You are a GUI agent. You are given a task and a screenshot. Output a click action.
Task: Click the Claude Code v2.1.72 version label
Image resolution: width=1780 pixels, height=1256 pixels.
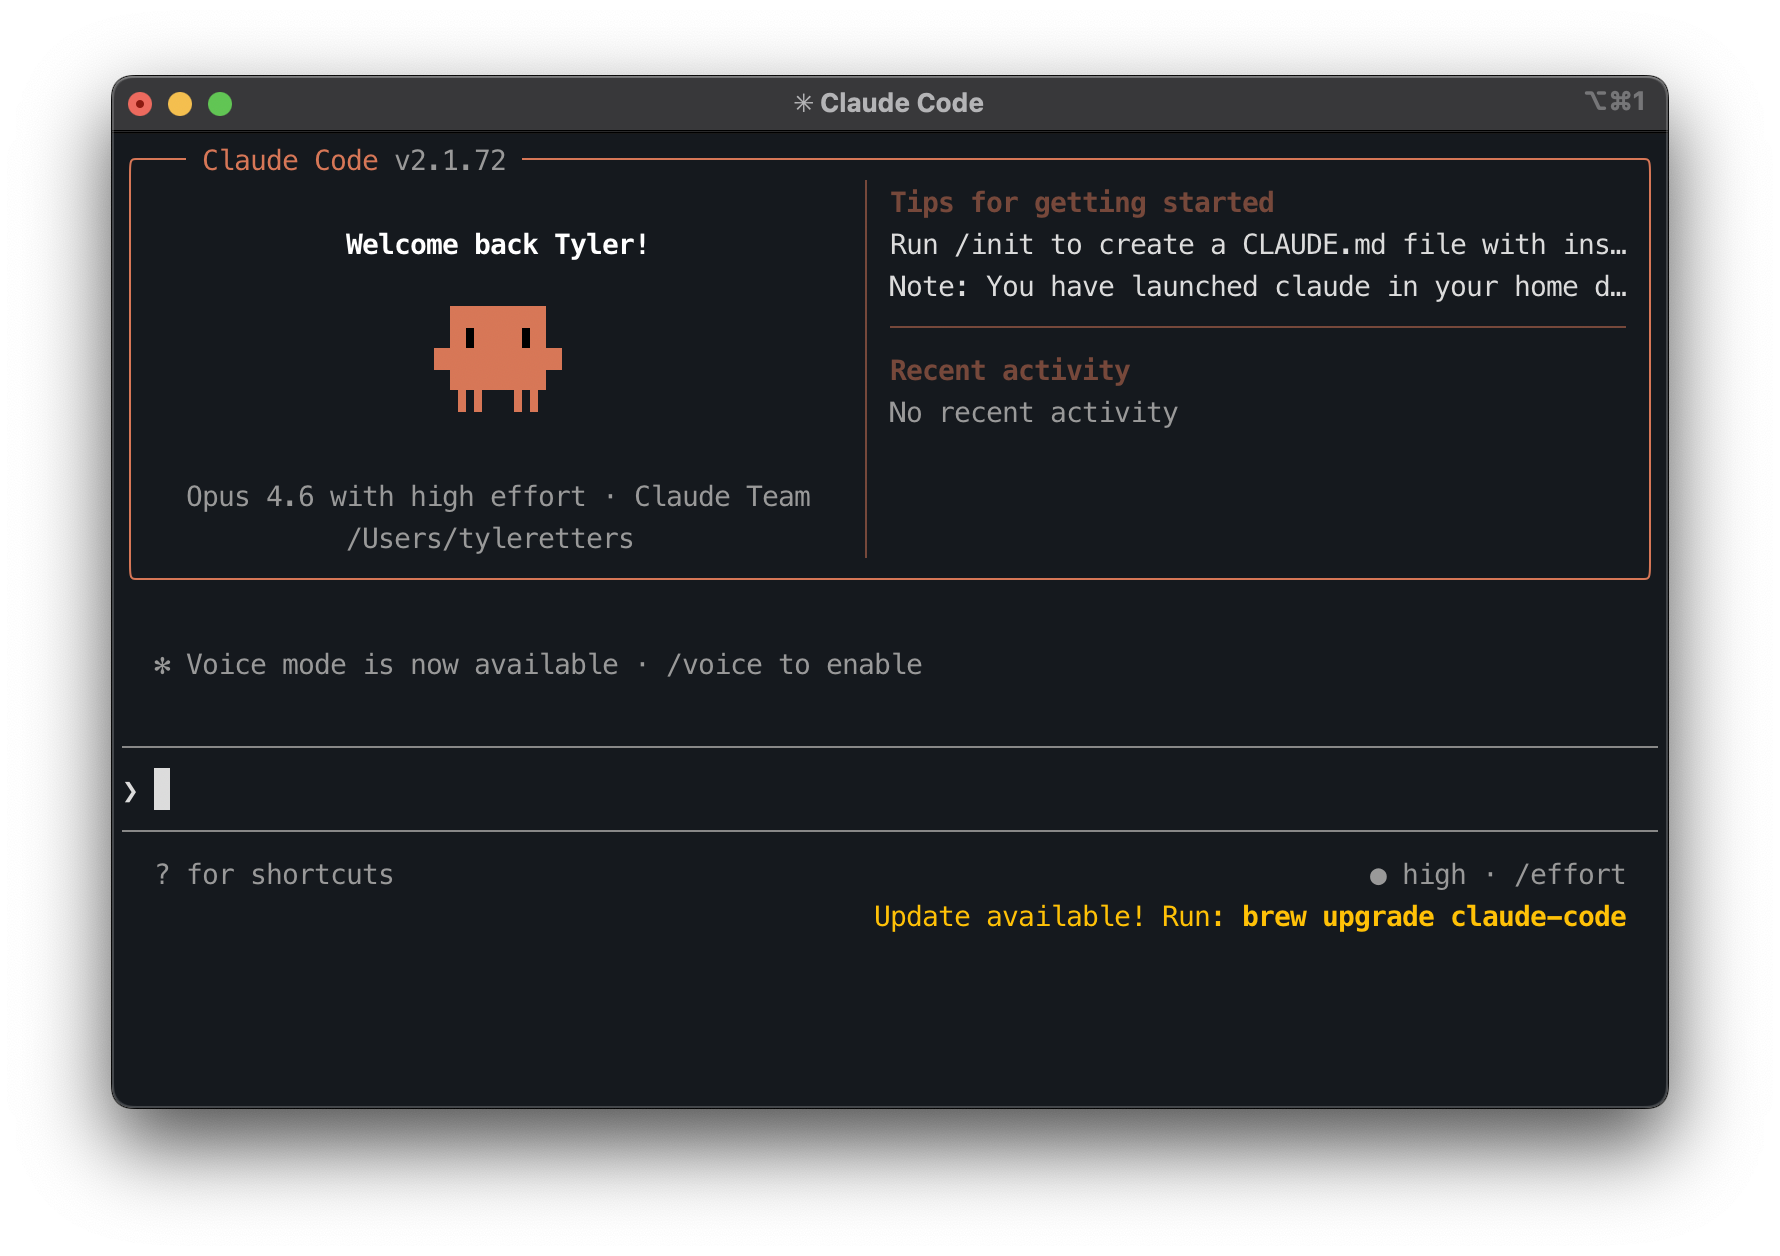point(354,161)
